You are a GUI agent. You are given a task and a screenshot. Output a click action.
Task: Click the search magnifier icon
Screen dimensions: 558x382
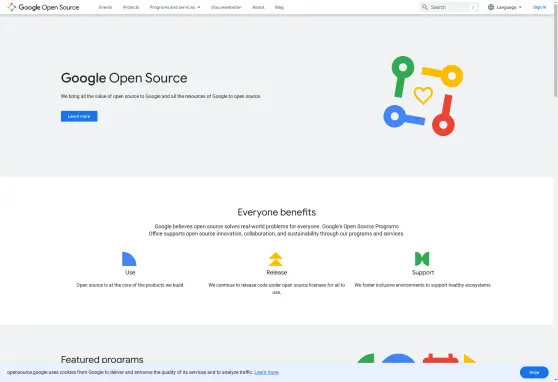tap(425, 7)
